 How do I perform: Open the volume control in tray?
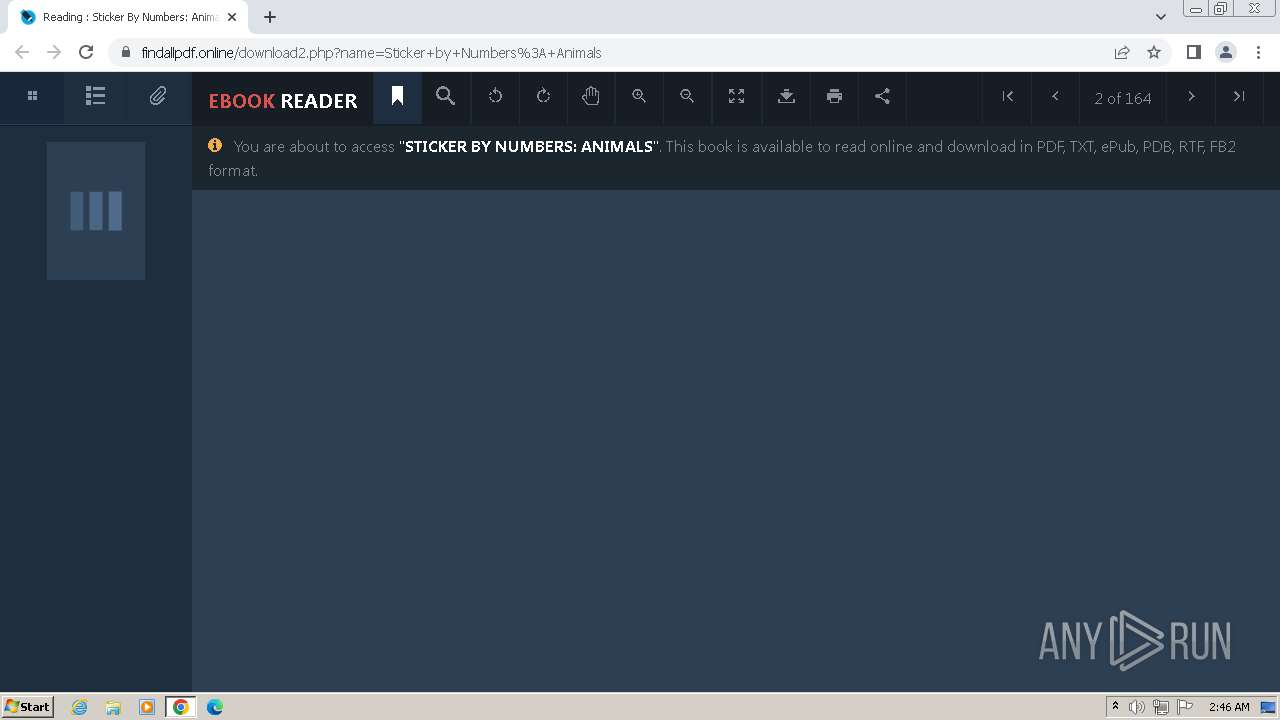pyautogui.click(x=1137, y=707)
